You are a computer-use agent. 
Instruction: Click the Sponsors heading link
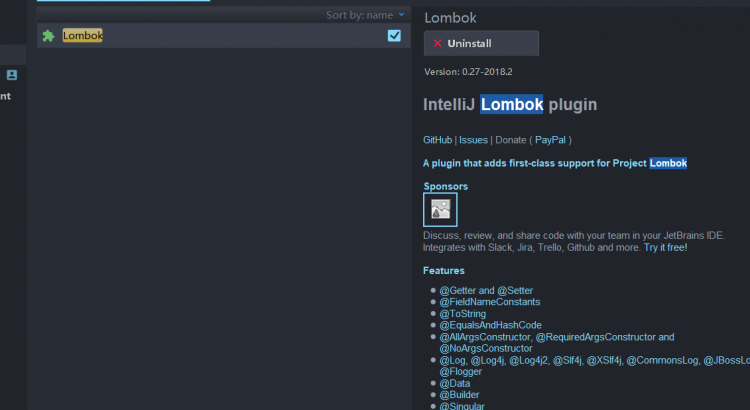(x=445, y=187)
